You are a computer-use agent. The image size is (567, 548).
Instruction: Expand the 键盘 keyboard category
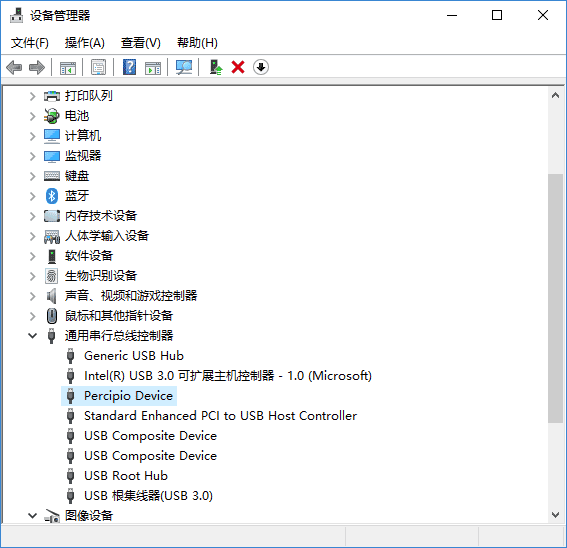33,176
